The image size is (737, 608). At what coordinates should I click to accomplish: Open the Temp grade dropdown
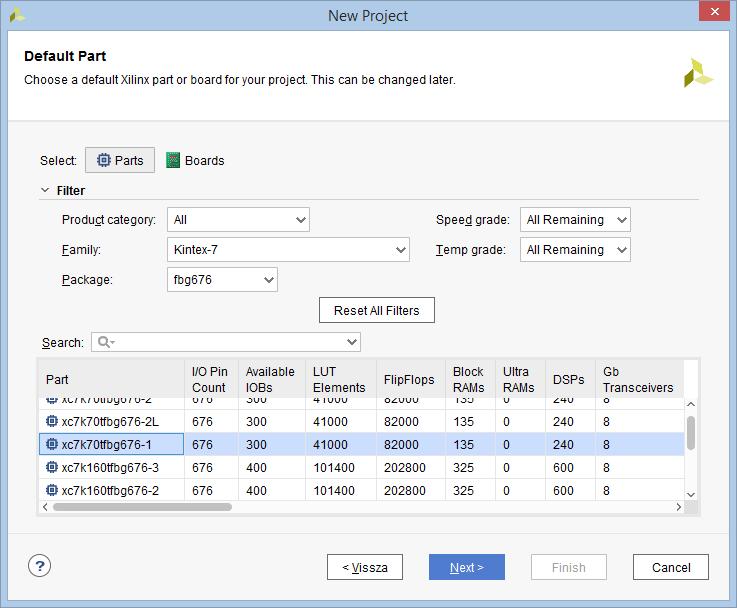[575, 249]
